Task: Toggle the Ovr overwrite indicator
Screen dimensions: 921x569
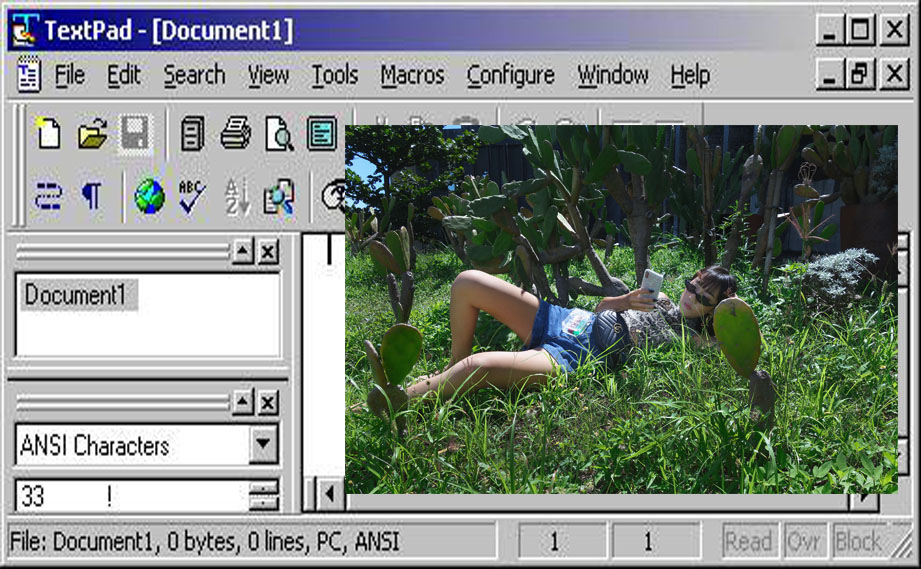Action: [805, 540]
